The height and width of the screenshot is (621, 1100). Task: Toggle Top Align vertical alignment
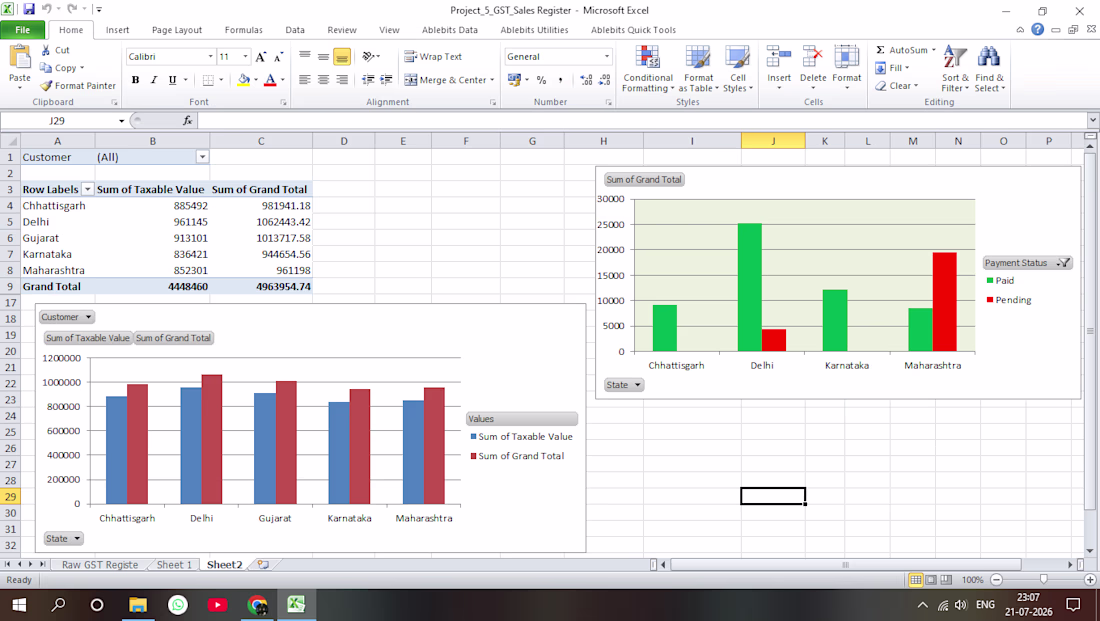tap(304, 56)
